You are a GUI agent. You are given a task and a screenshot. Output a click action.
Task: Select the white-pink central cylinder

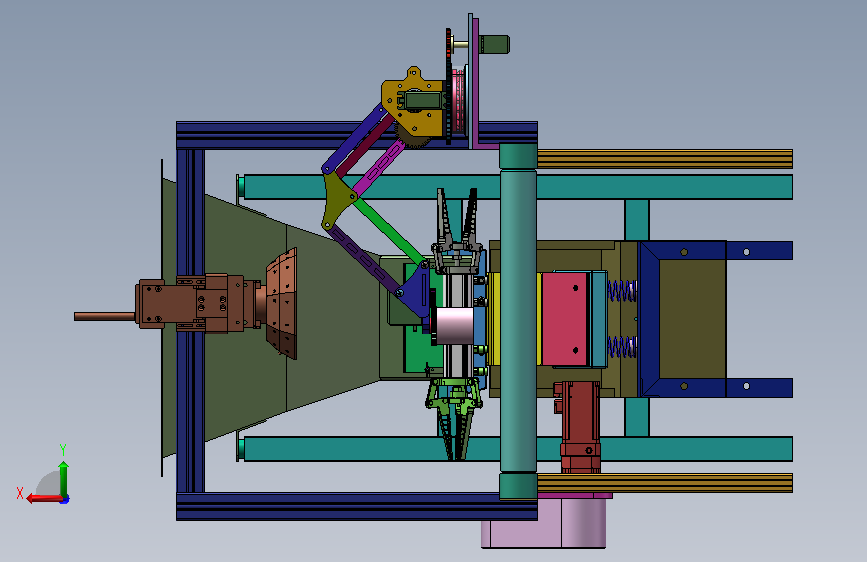click(454, 326)
